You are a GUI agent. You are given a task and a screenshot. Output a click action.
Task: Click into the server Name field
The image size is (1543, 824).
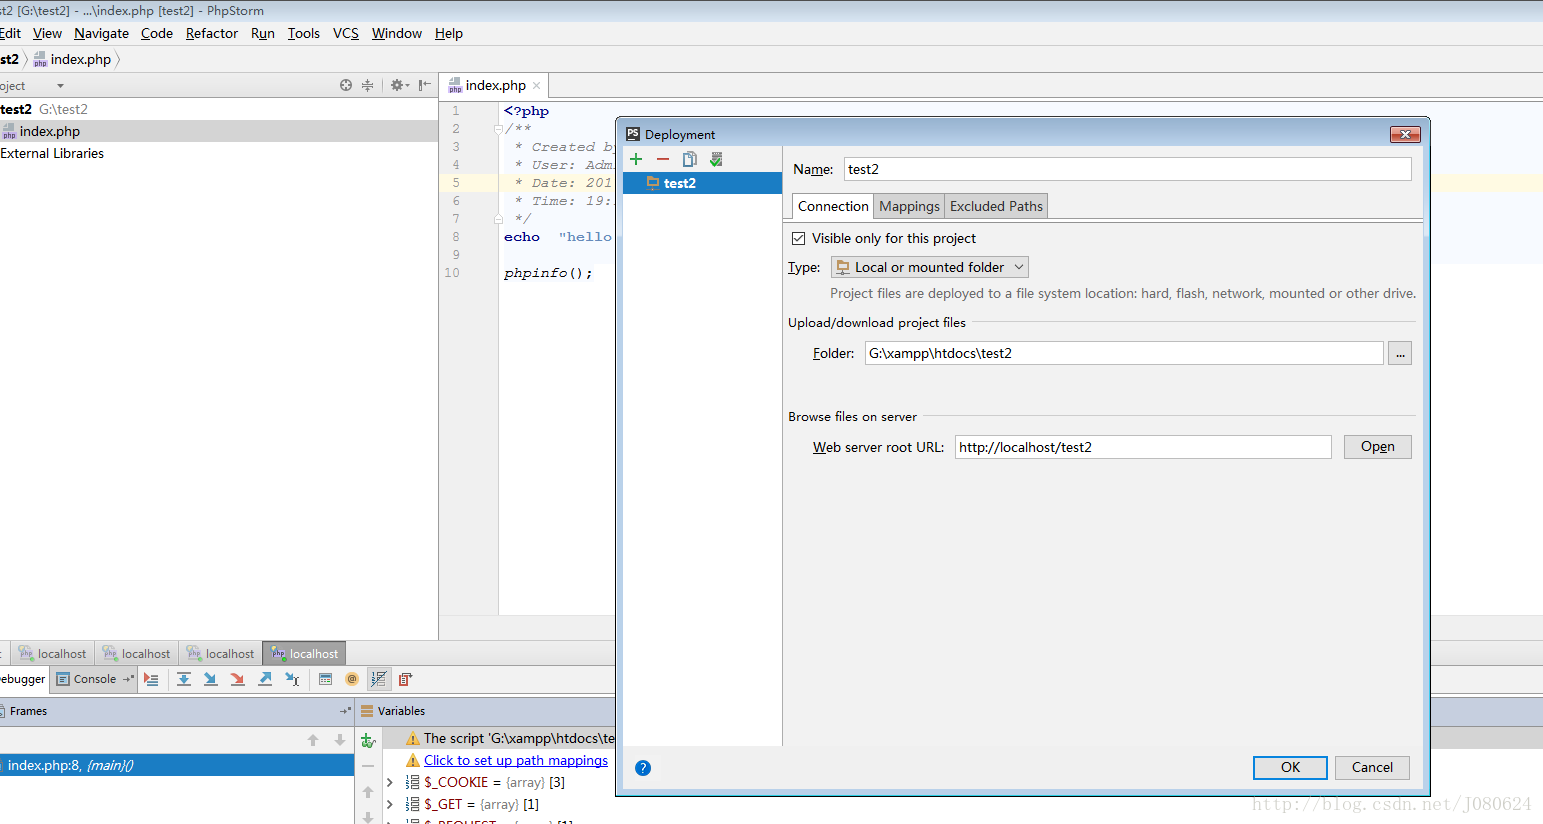coord(1127,169)
